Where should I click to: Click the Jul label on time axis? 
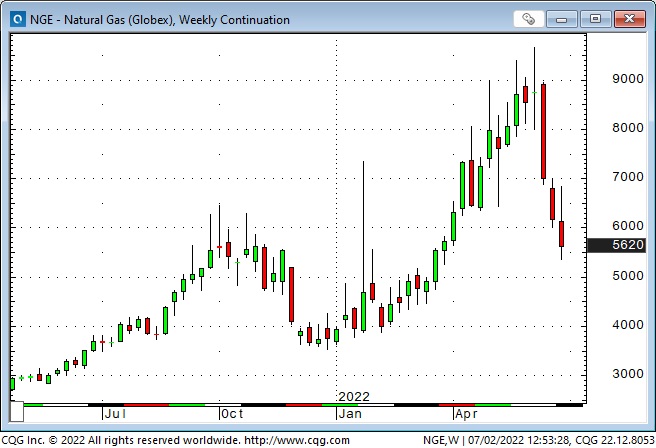(115, 414)
